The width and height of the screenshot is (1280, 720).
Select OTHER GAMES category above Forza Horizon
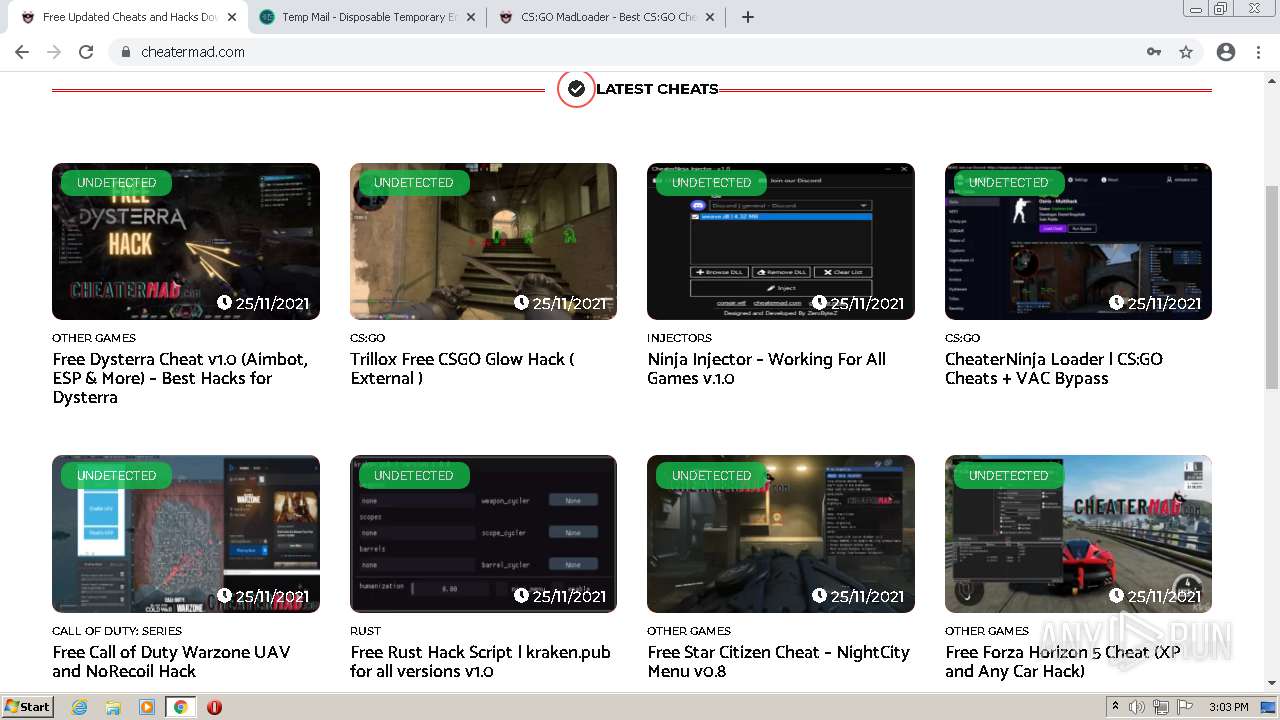986,631
